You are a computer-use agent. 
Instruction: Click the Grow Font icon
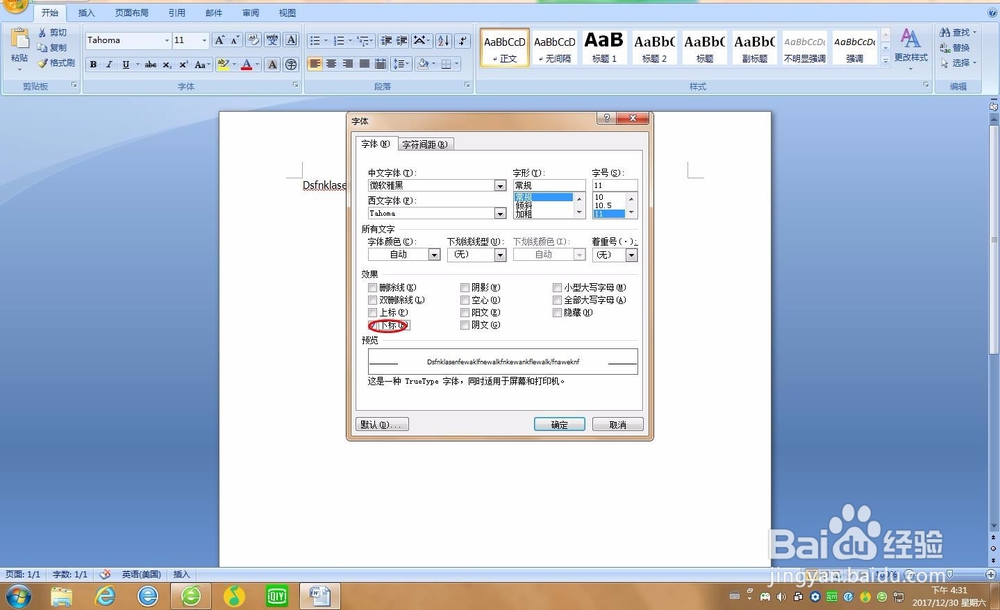tap(219, 40)
